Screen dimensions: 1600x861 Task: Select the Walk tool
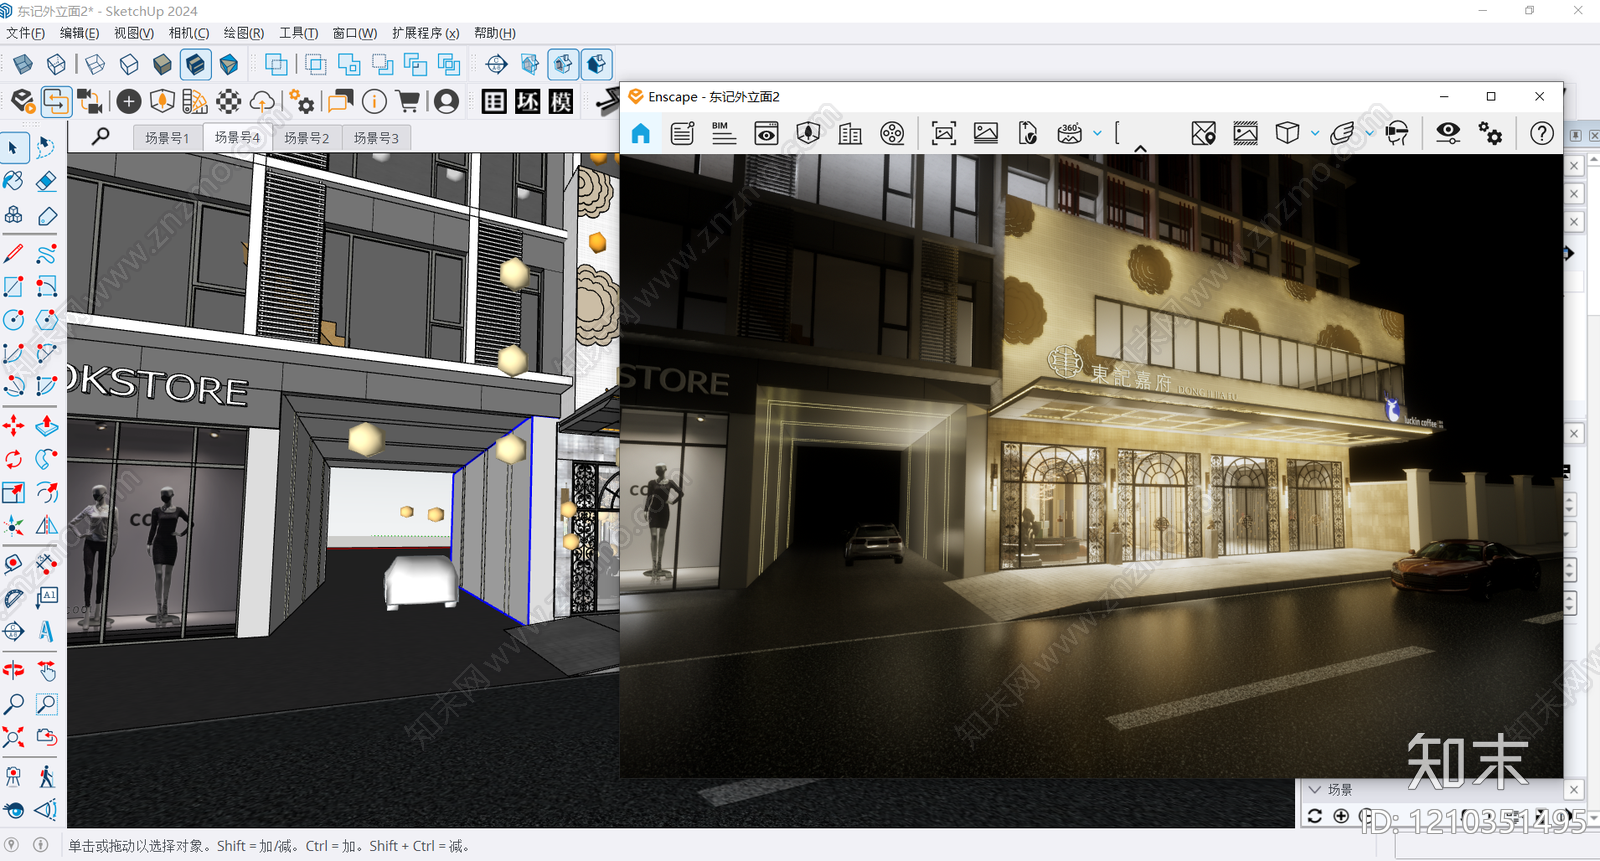[x=46, y=776]
